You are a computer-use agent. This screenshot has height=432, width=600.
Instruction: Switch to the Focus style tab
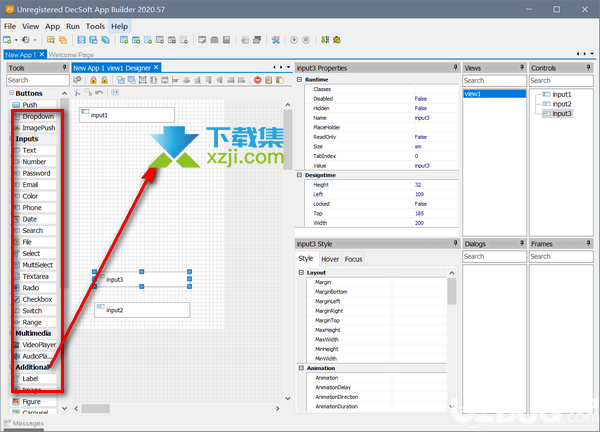click(353, 259)
